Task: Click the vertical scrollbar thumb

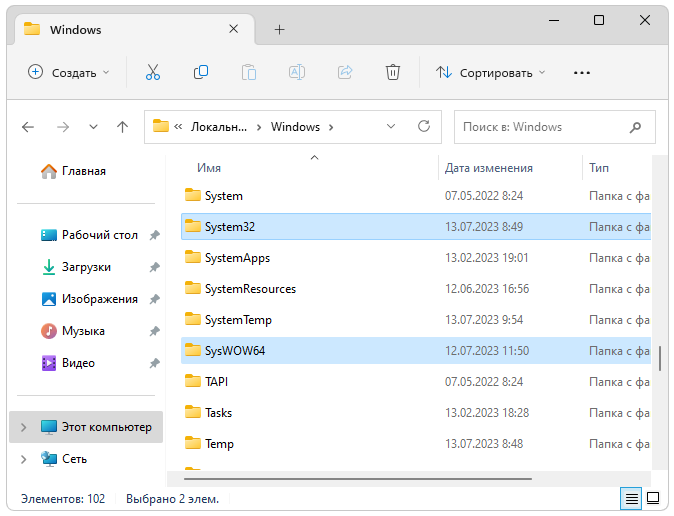Action: 659,358
